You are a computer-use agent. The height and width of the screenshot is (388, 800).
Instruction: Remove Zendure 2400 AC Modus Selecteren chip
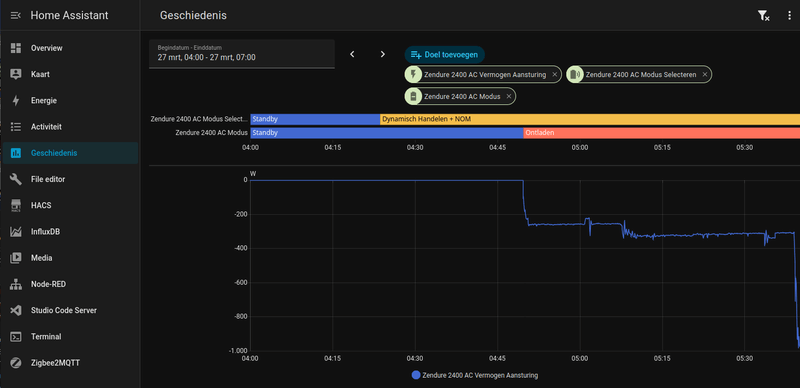pyautogui.click(x=705, y=75)
